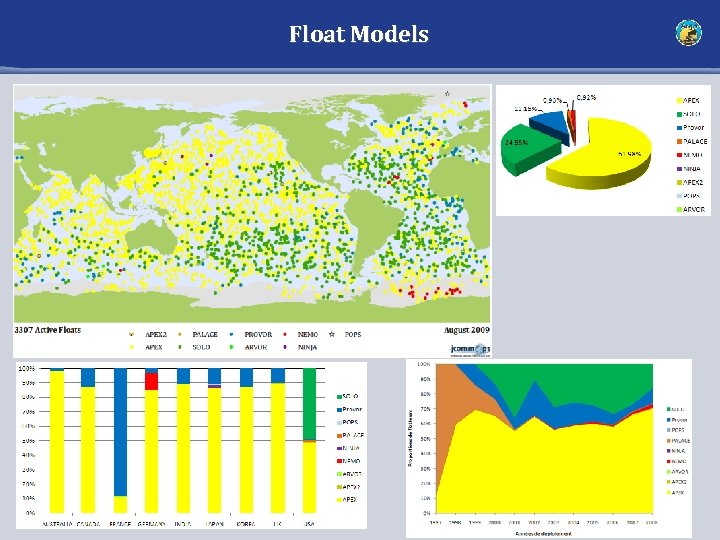Viewport: 720px width, 540px height.
Task: Click the "3307 Active Floats" caption
Action: point(48,330)
